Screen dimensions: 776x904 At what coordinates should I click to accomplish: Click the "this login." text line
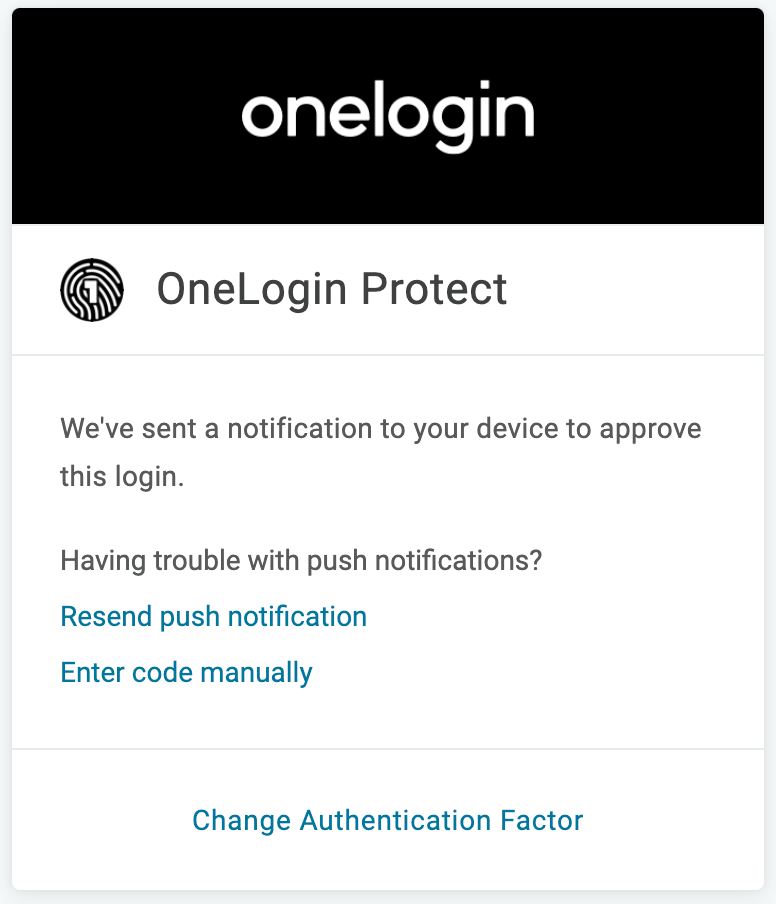pos(122,477)
